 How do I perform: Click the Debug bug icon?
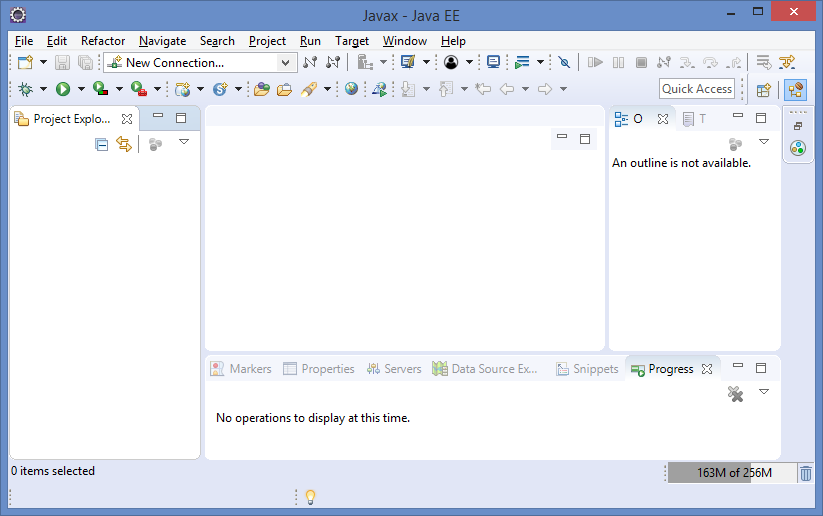(x=24, y=89)
